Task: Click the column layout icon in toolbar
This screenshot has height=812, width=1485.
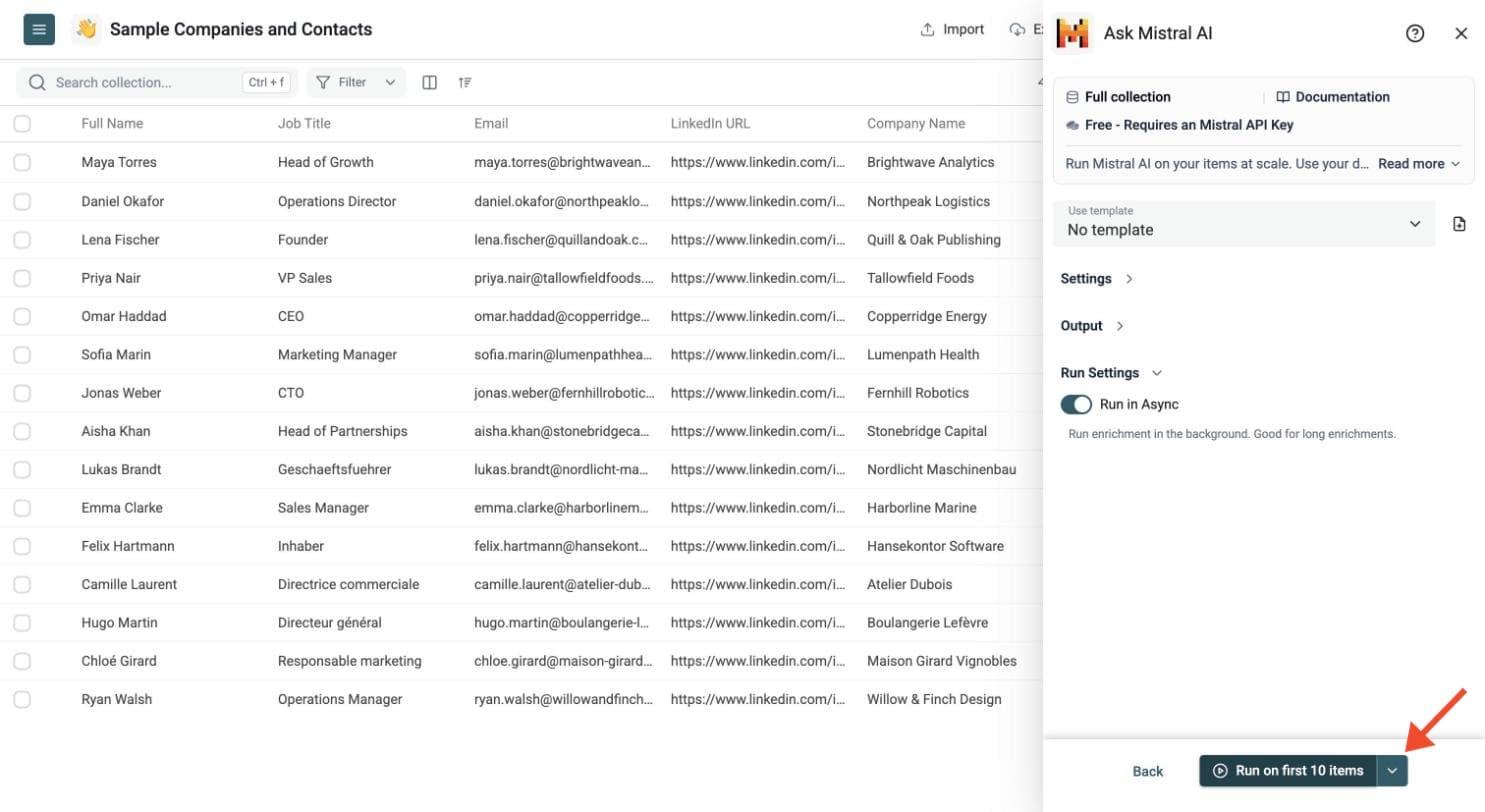Action: click(x=430, y=82)
